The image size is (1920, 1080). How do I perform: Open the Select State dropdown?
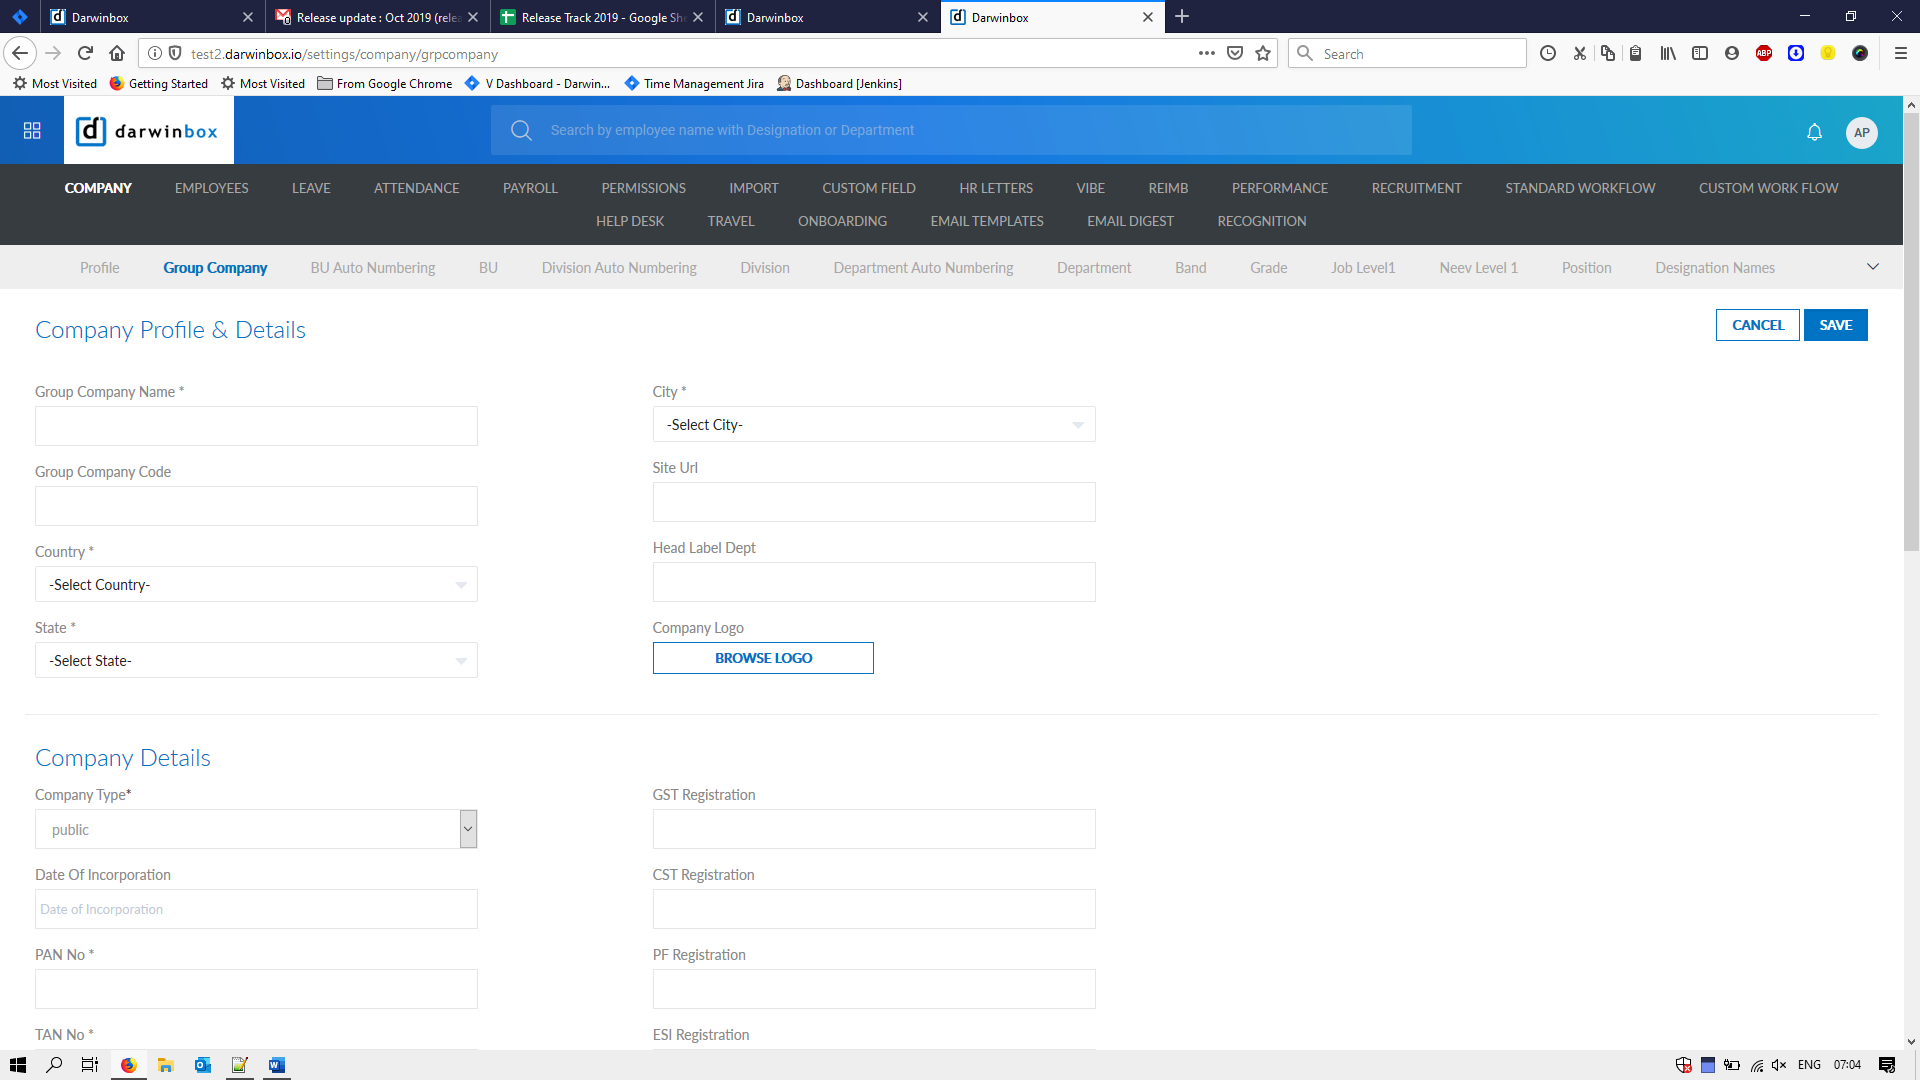[x=256, y=661]
